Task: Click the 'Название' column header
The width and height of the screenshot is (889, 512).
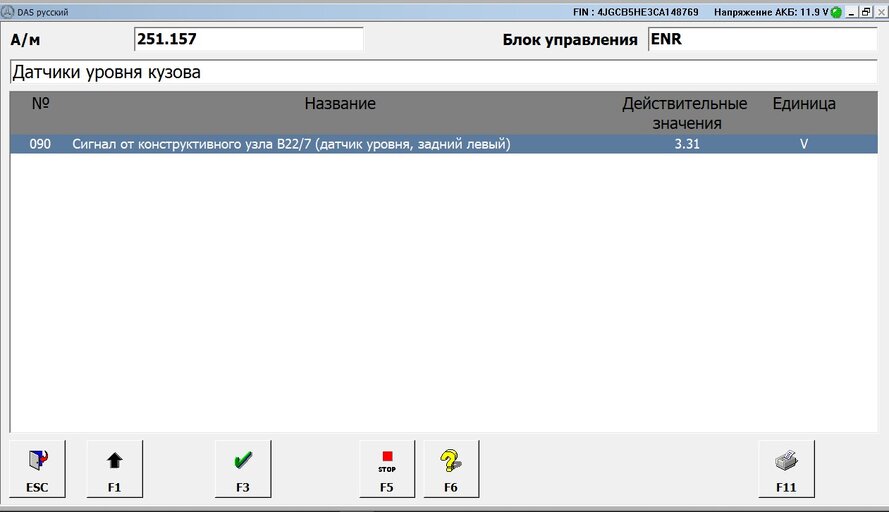Action: click(x=340, y=103)
